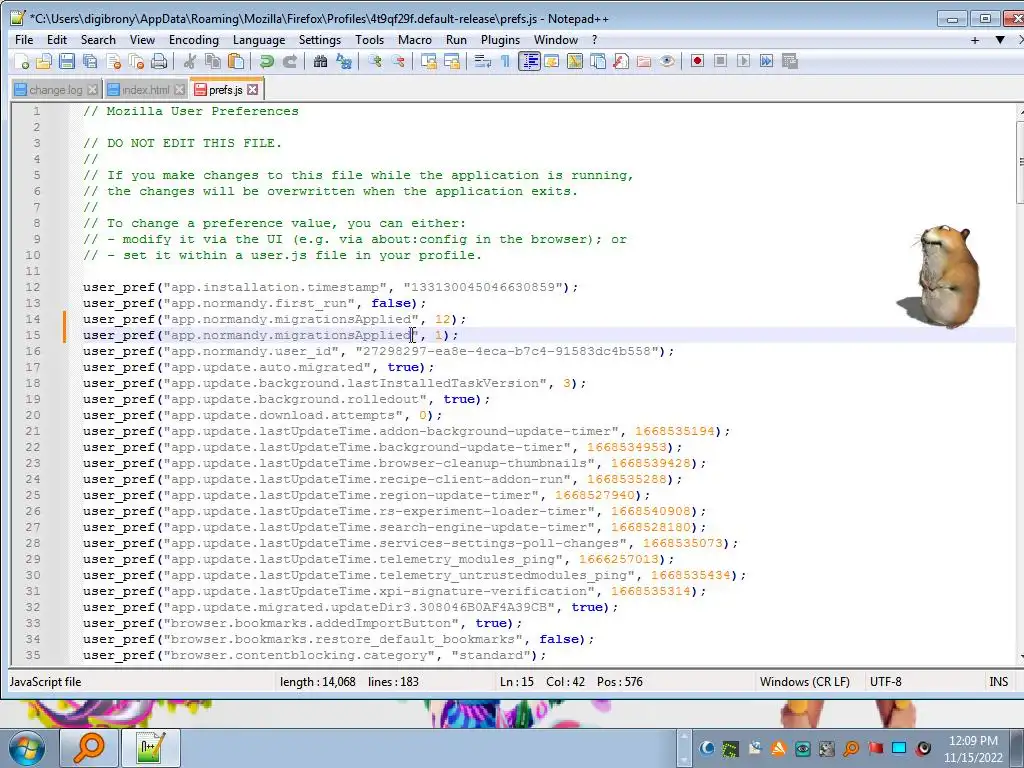Click scrollbar down arrow in editor
Viewport: 1024px width, 768px height.
tap(1020, 657)
